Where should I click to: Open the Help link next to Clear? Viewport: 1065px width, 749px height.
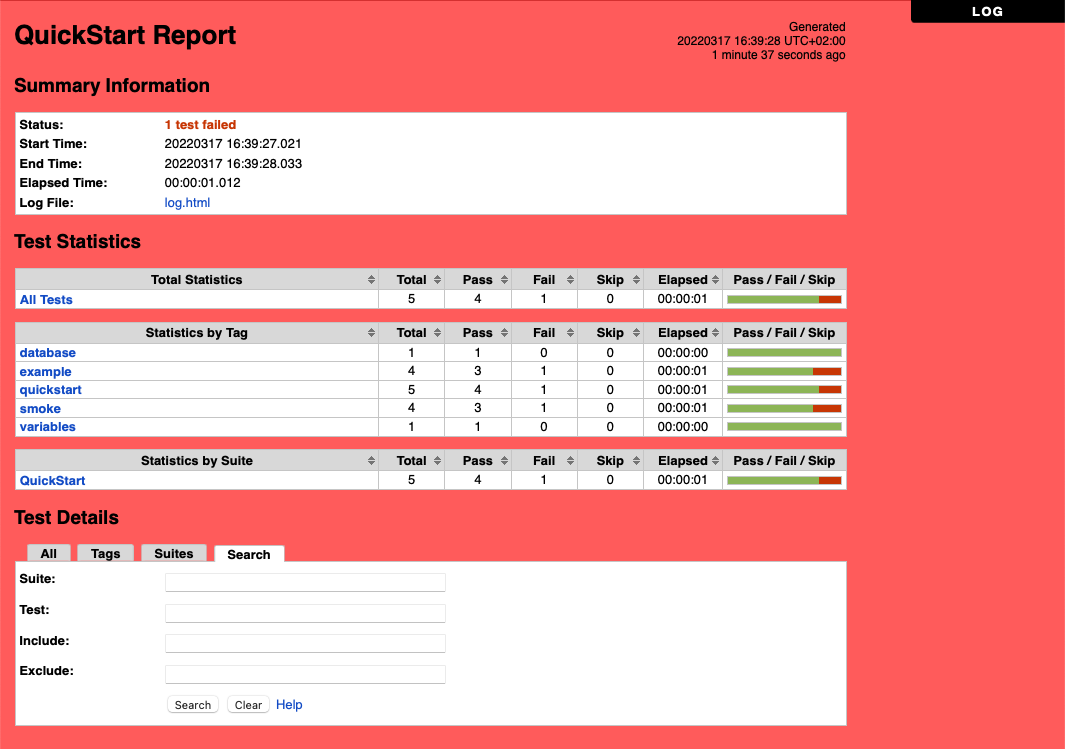(289, 704)
